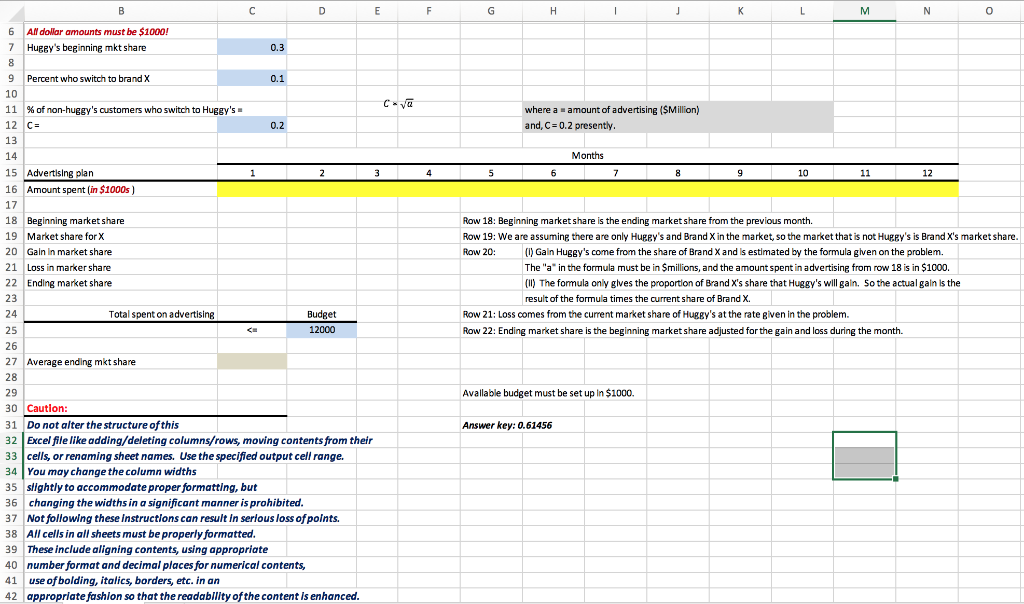Select column C header
The image size is (1024, 604).
point(252,11)
